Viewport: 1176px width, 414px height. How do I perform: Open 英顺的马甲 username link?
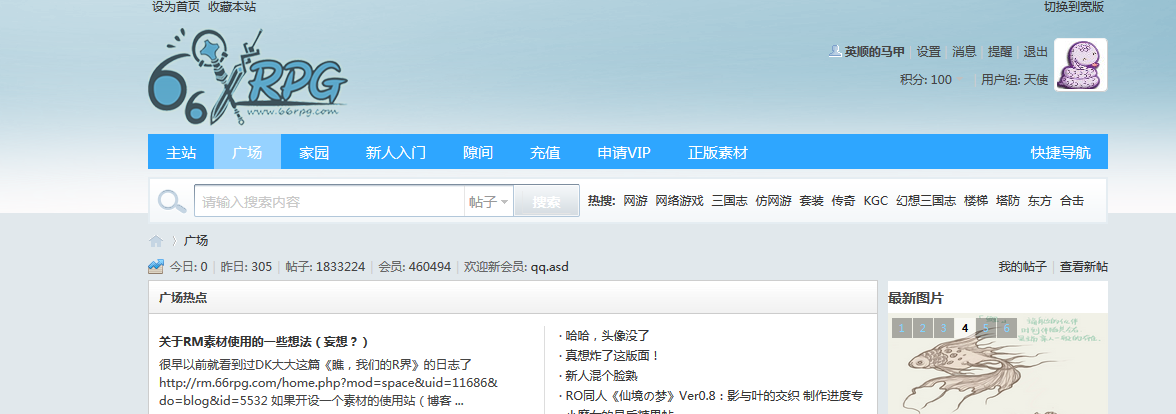pos(874,52)
